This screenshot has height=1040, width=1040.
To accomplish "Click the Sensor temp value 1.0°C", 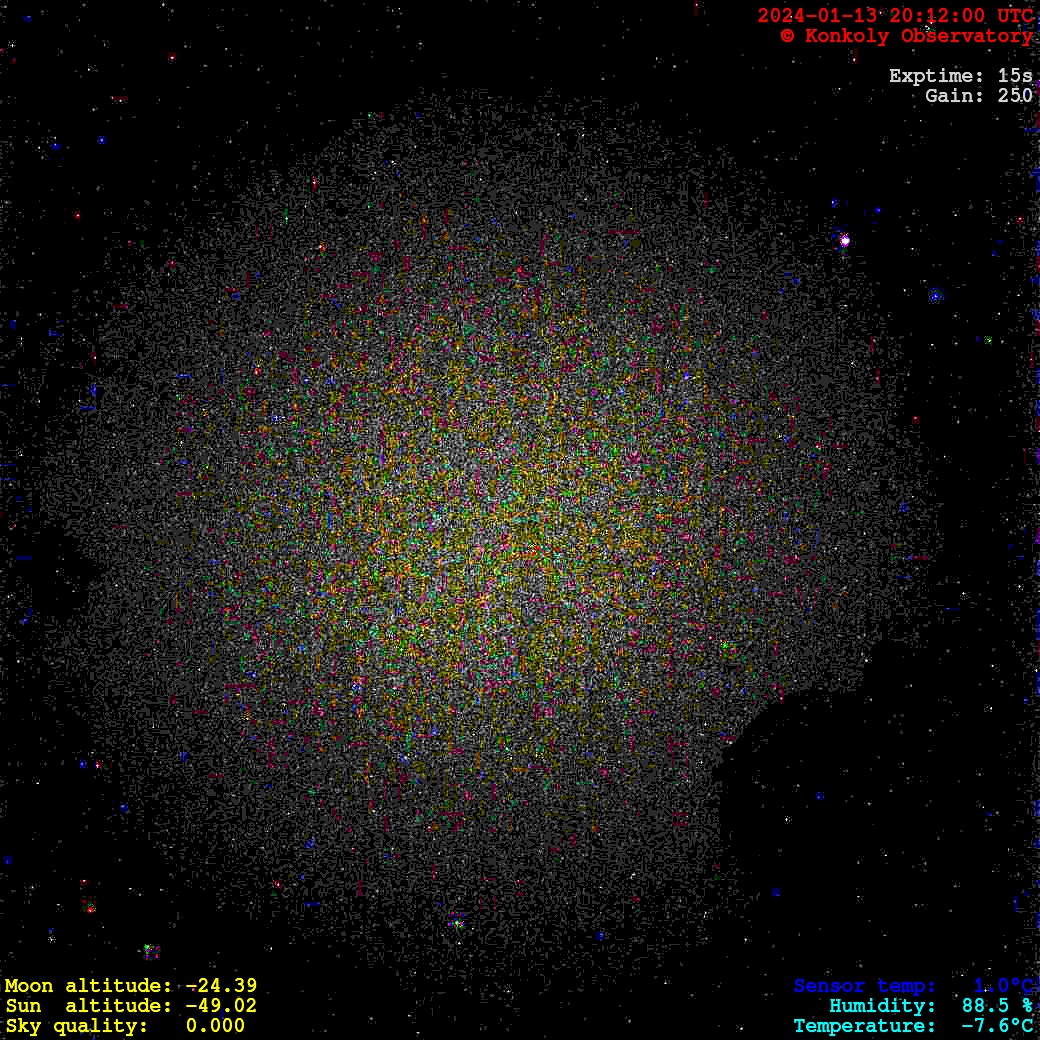I will (x=1003, y=986).
